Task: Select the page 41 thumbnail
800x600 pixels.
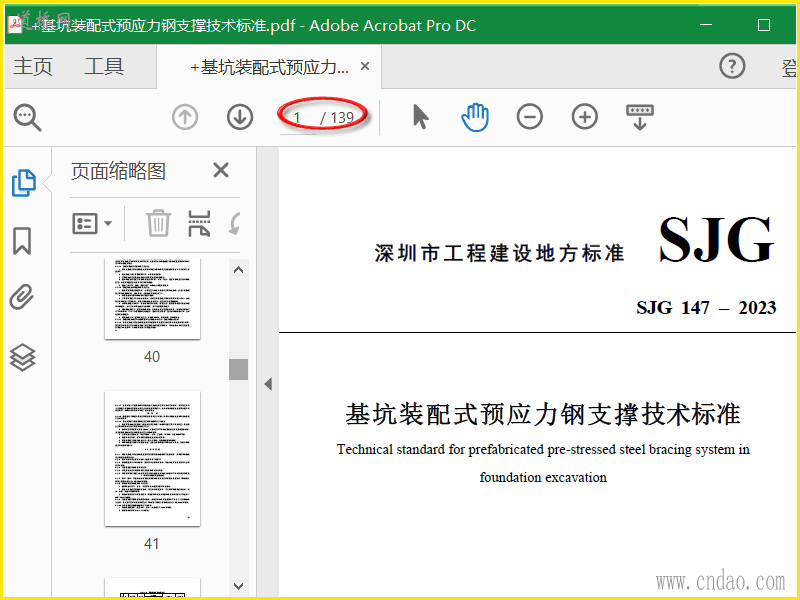Action: pos(153,459)
